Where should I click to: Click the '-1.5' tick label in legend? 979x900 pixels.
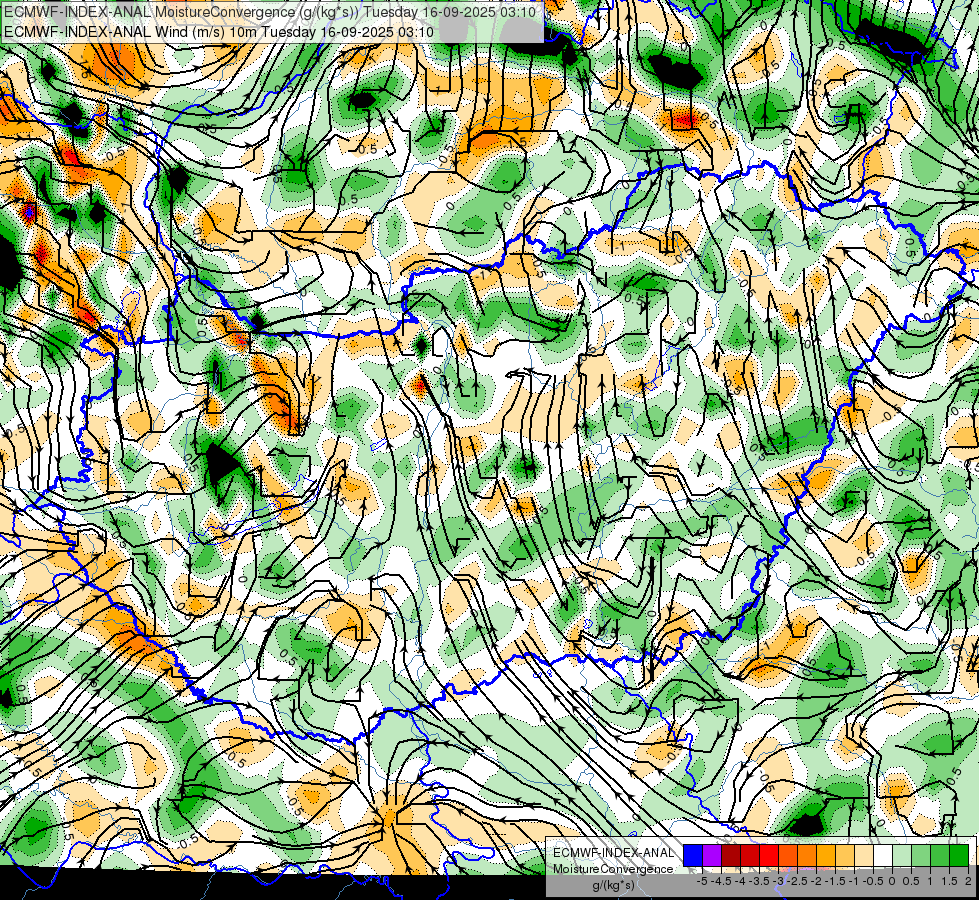point(835,881)
